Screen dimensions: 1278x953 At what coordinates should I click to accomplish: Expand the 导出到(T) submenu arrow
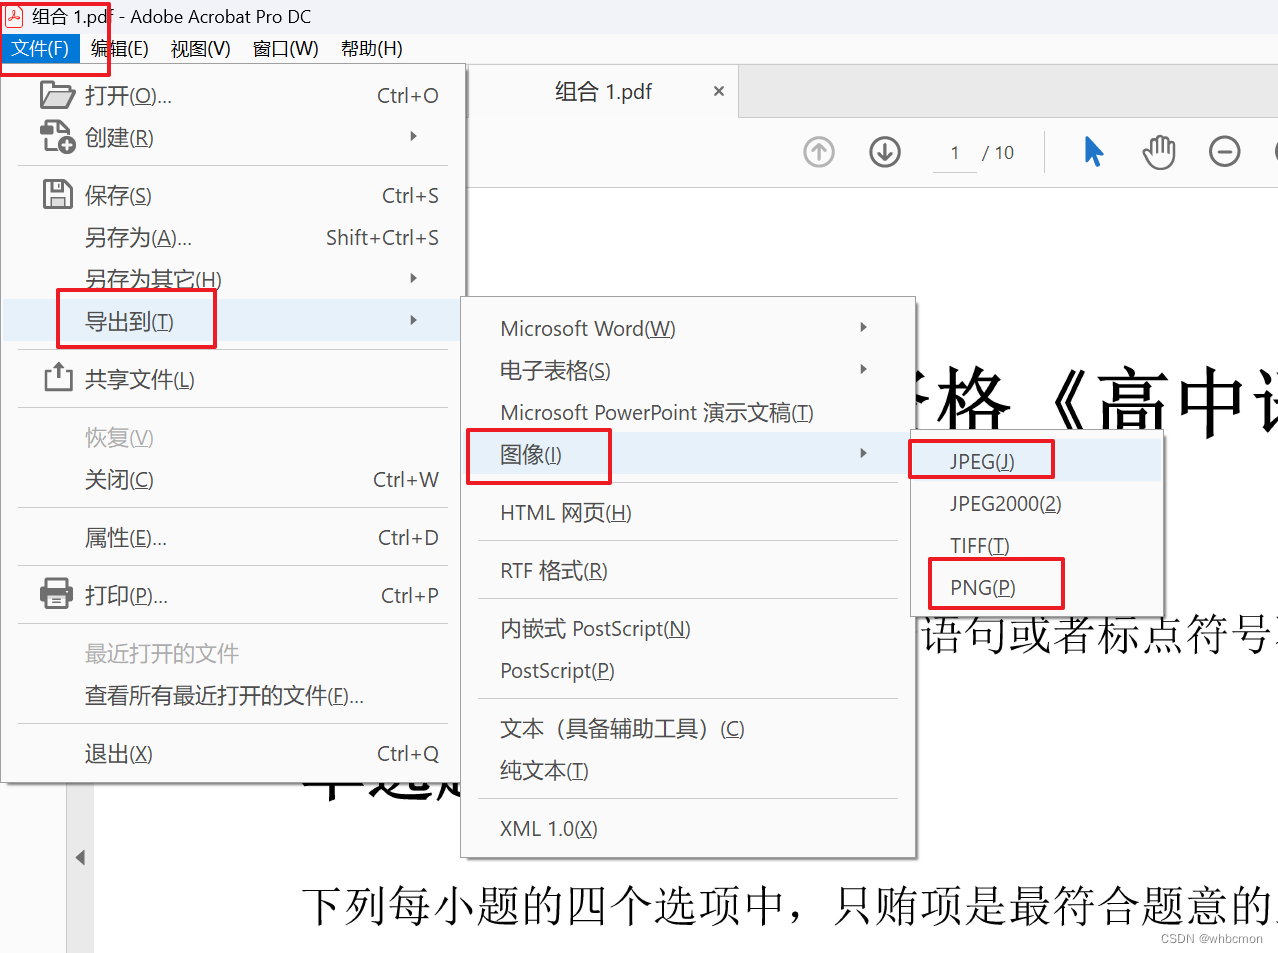click(413, 320)
